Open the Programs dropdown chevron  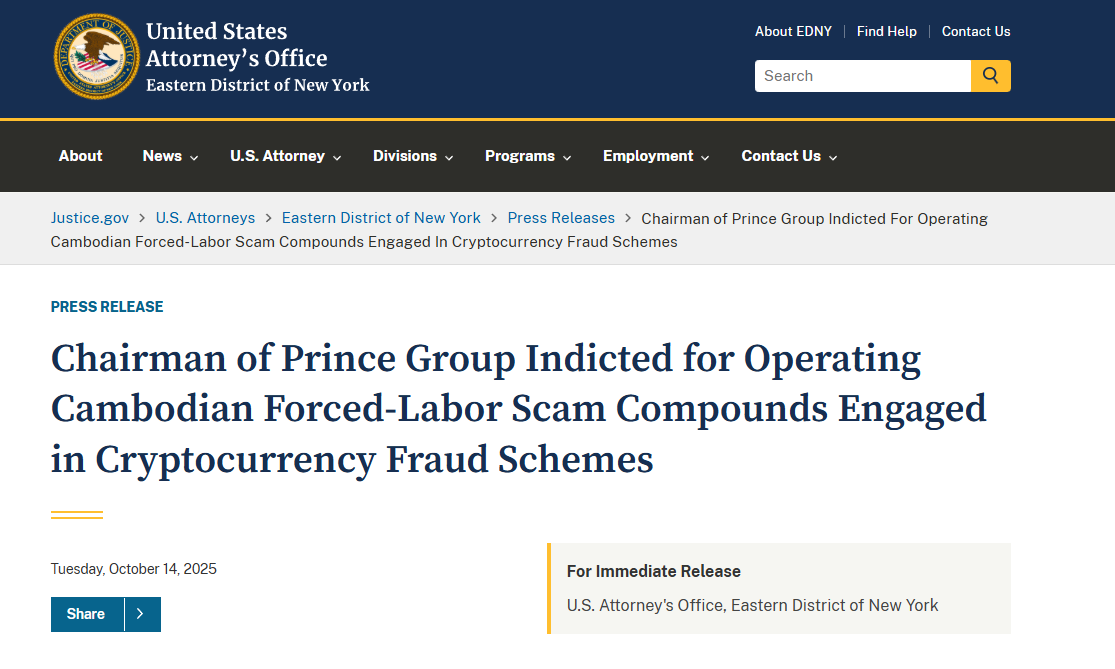pos(567,157)
